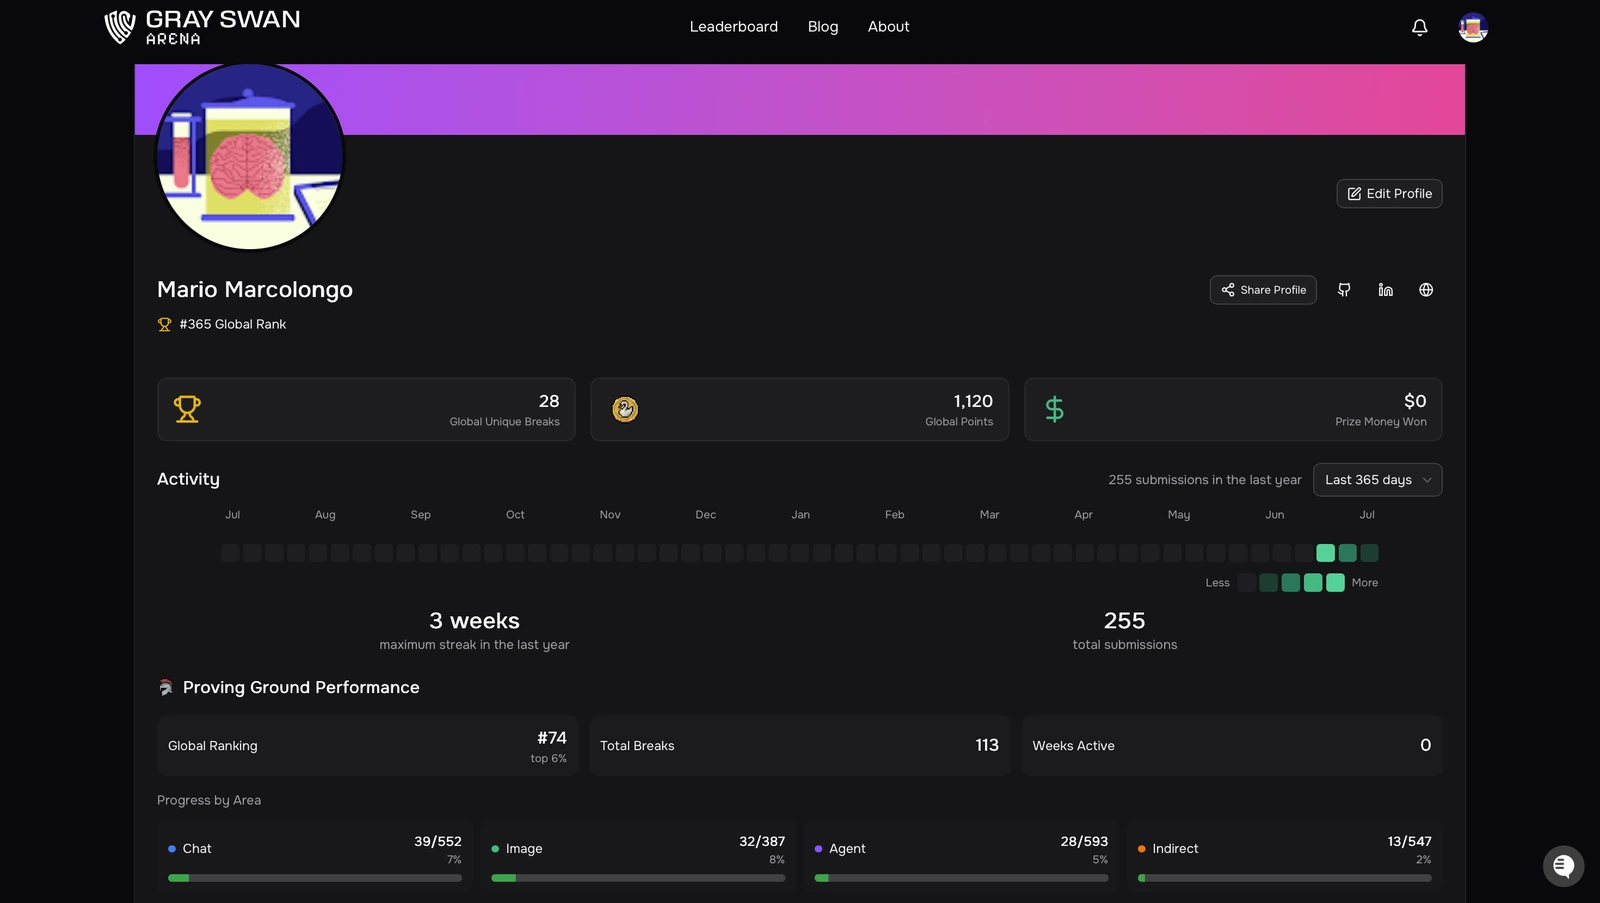Click the #74 Global Ranking value

click(x=552, y=738)
